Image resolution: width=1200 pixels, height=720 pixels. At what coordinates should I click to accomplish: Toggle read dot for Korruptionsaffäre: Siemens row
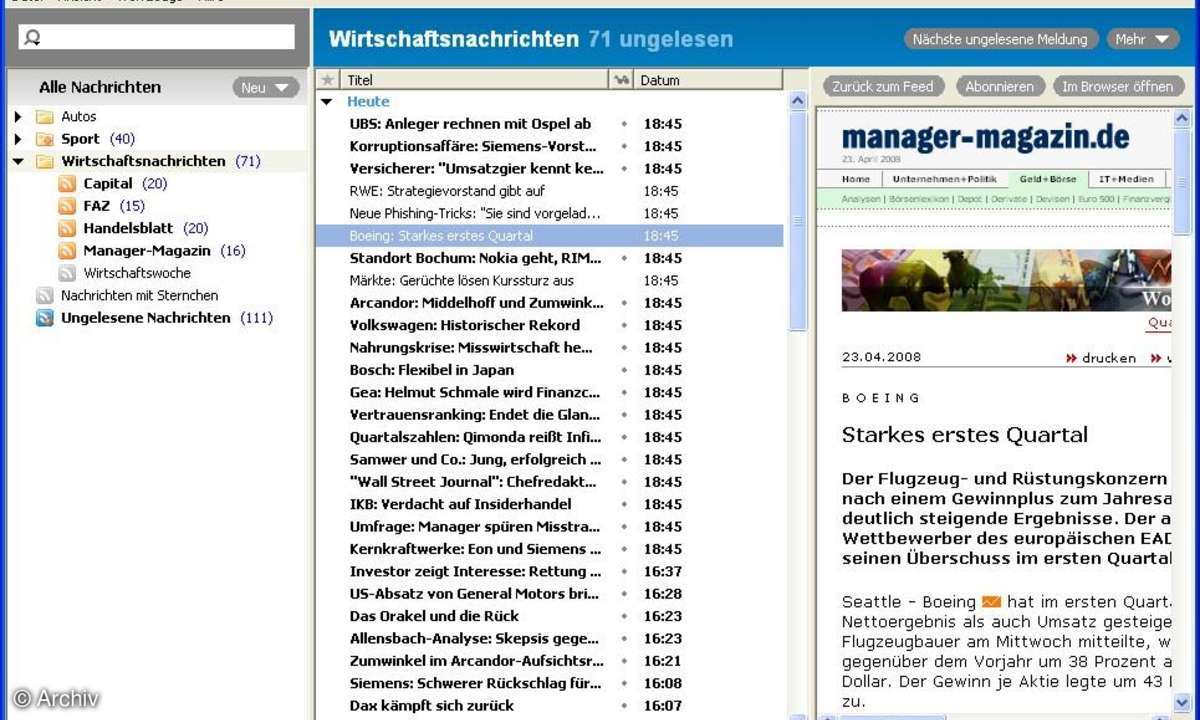[x=624, y=147]
